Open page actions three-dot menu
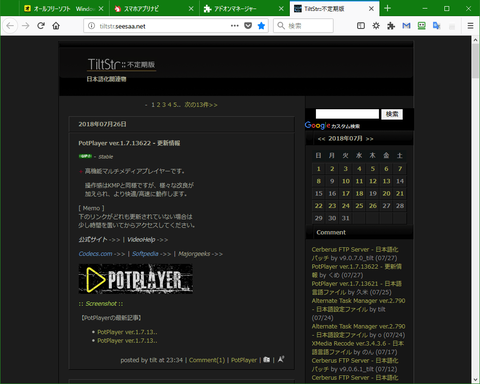Screen dimensions: 480x384 pos(235,26)
